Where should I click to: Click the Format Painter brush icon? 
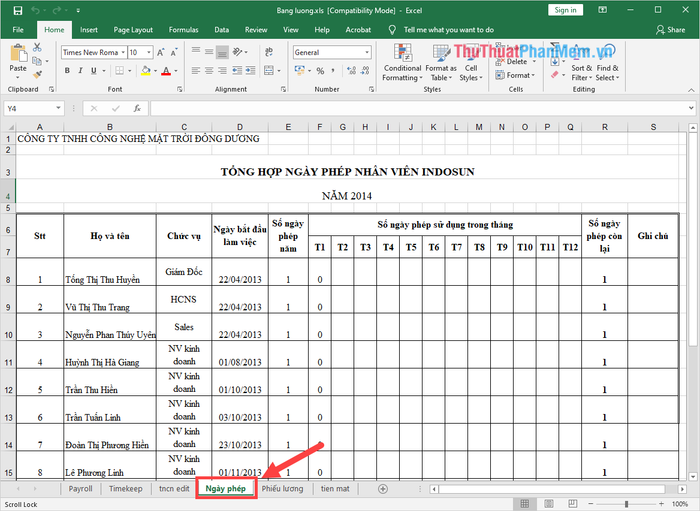point(38,75)
